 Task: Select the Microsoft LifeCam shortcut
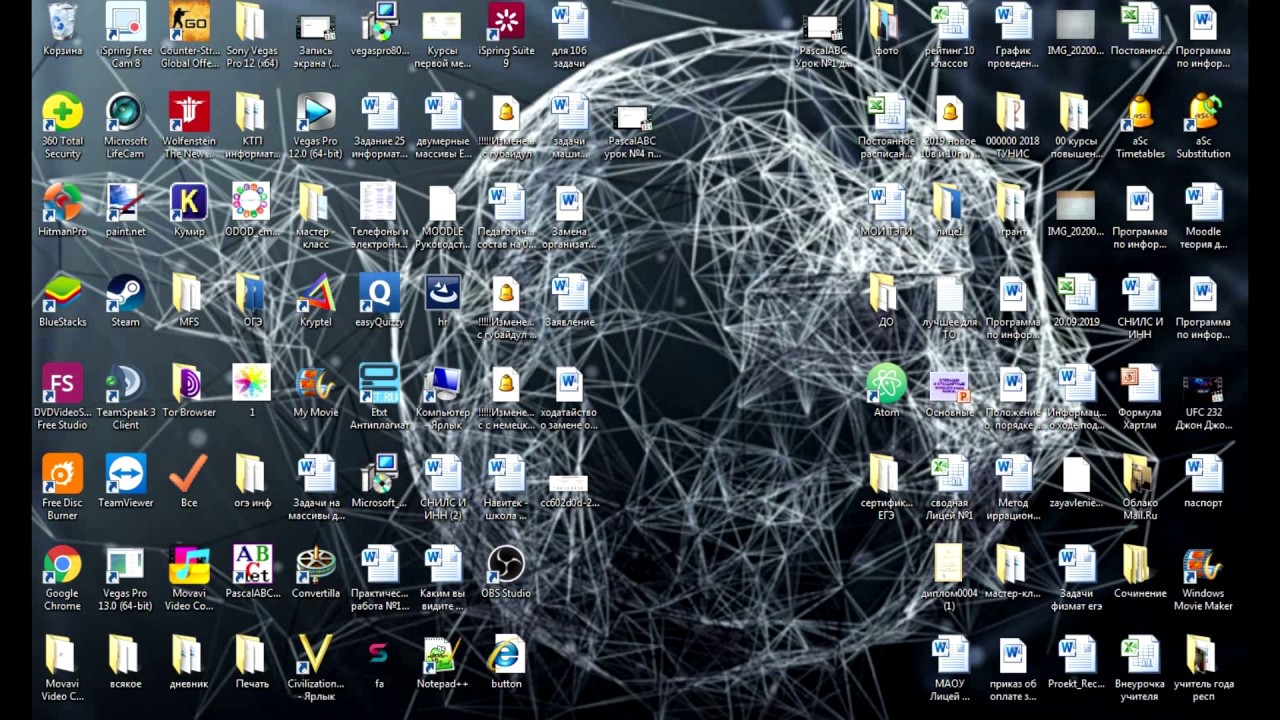[x=126, y=127]
